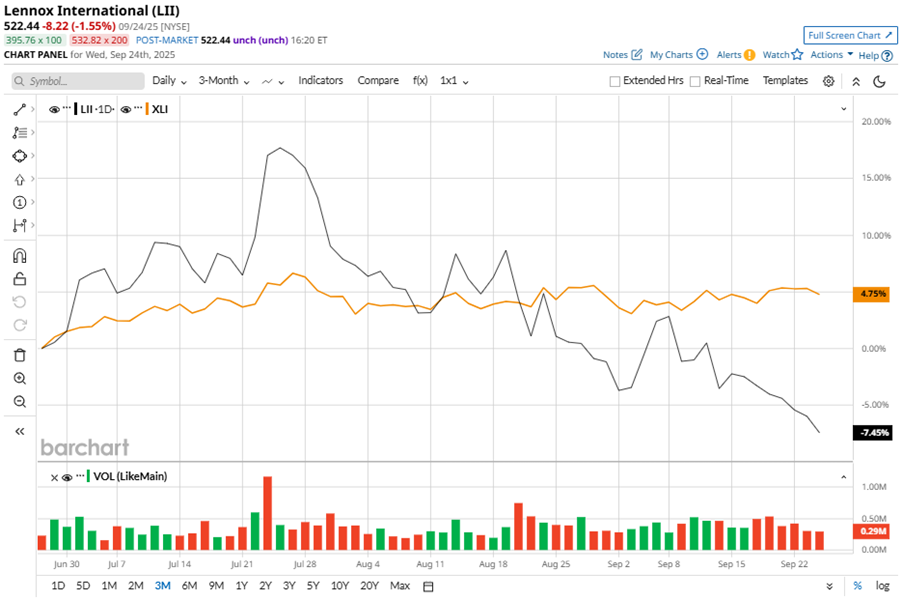Click the My Charts link
Image resolution: width=902 pixels, height=600 pixels.
point(671,55)
